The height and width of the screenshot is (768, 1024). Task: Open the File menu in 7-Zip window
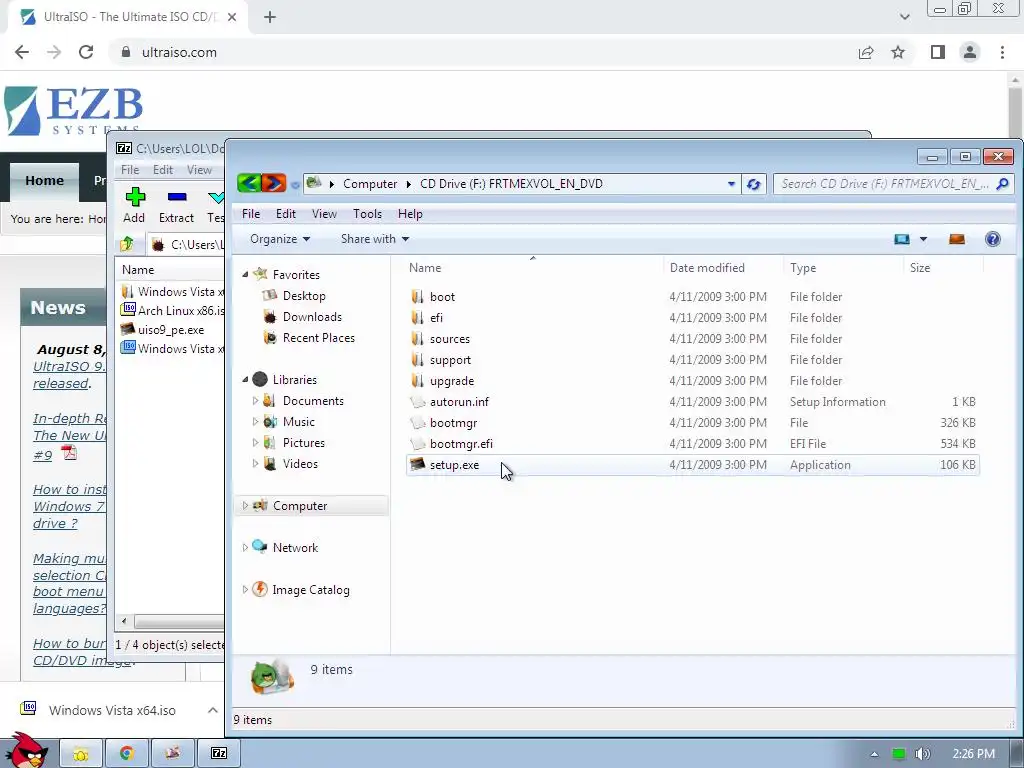point(130,170)
